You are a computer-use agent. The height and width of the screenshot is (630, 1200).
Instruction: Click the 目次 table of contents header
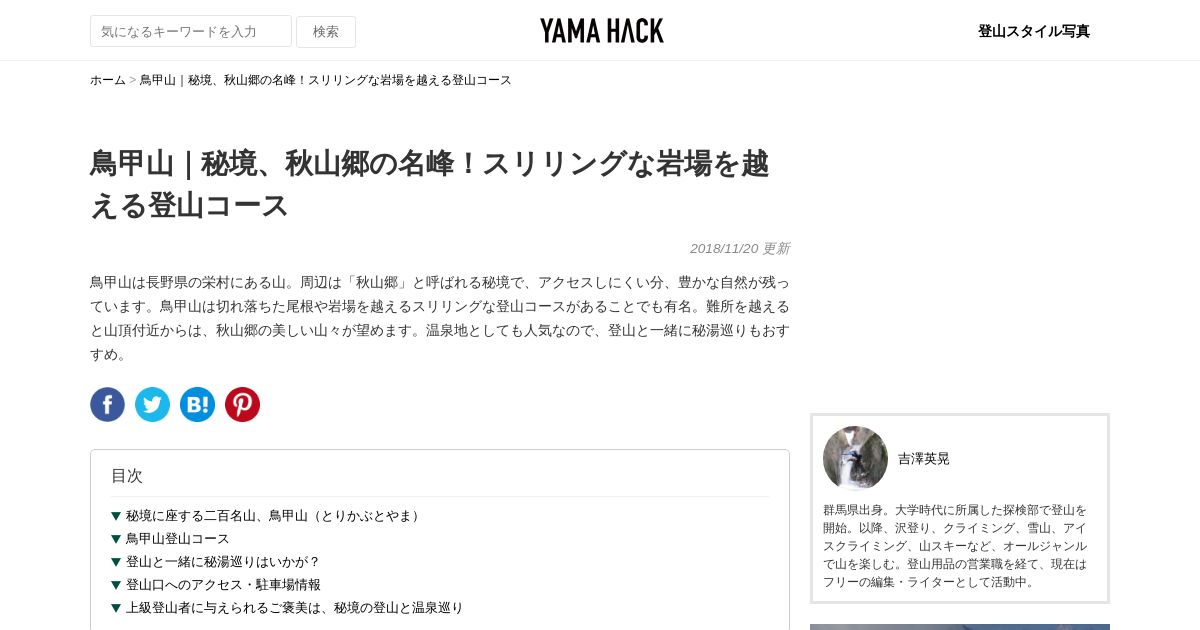coord(127,476)
